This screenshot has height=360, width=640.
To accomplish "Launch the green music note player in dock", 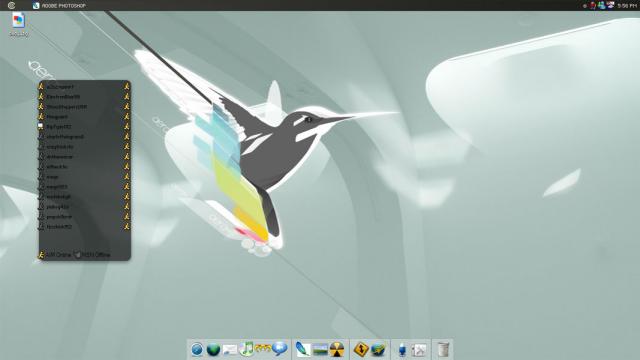I will pyautogui.click(x=246, y=349).
